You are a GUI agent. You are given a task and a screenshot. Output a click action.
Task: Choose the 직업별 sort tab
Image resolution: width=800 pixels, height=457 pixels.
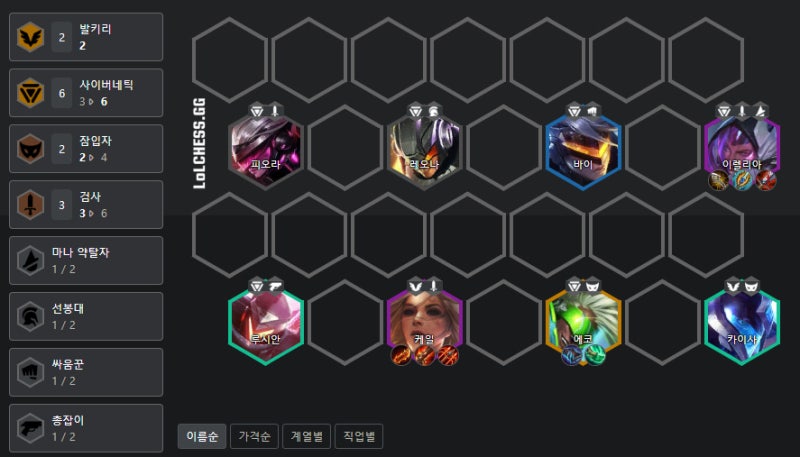[359, 437]
